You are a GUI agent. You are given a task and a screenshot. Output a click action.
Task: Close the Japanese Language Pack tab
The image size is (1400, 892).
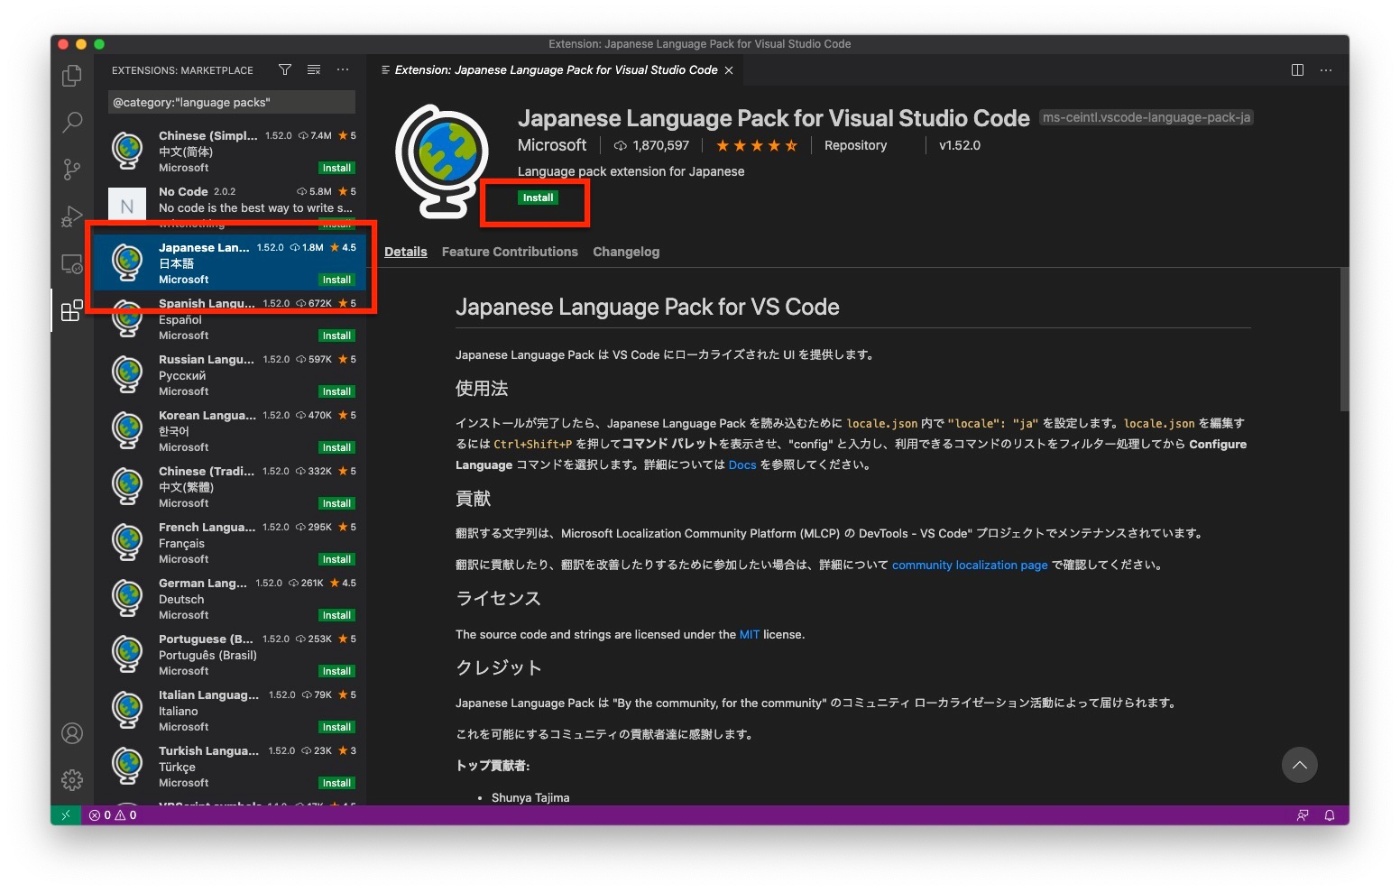[x=729, y=70]
